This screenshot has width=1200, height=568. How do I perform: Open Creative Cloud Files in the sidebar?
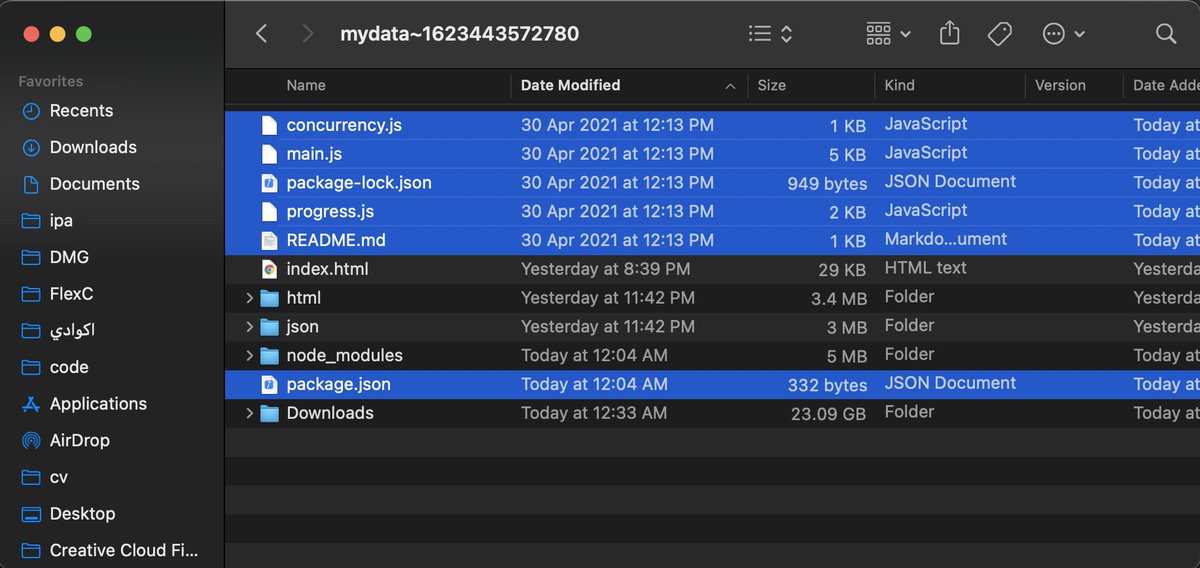click(x=111, y=550)
